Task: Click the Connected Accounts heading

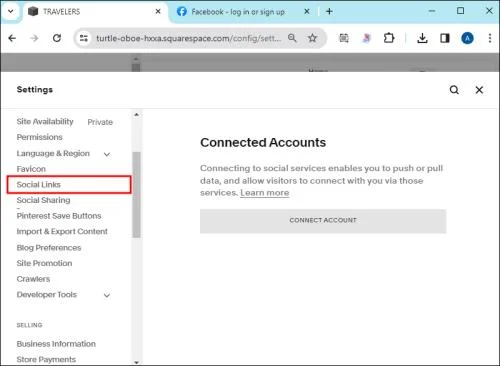Action: (263, 142)
